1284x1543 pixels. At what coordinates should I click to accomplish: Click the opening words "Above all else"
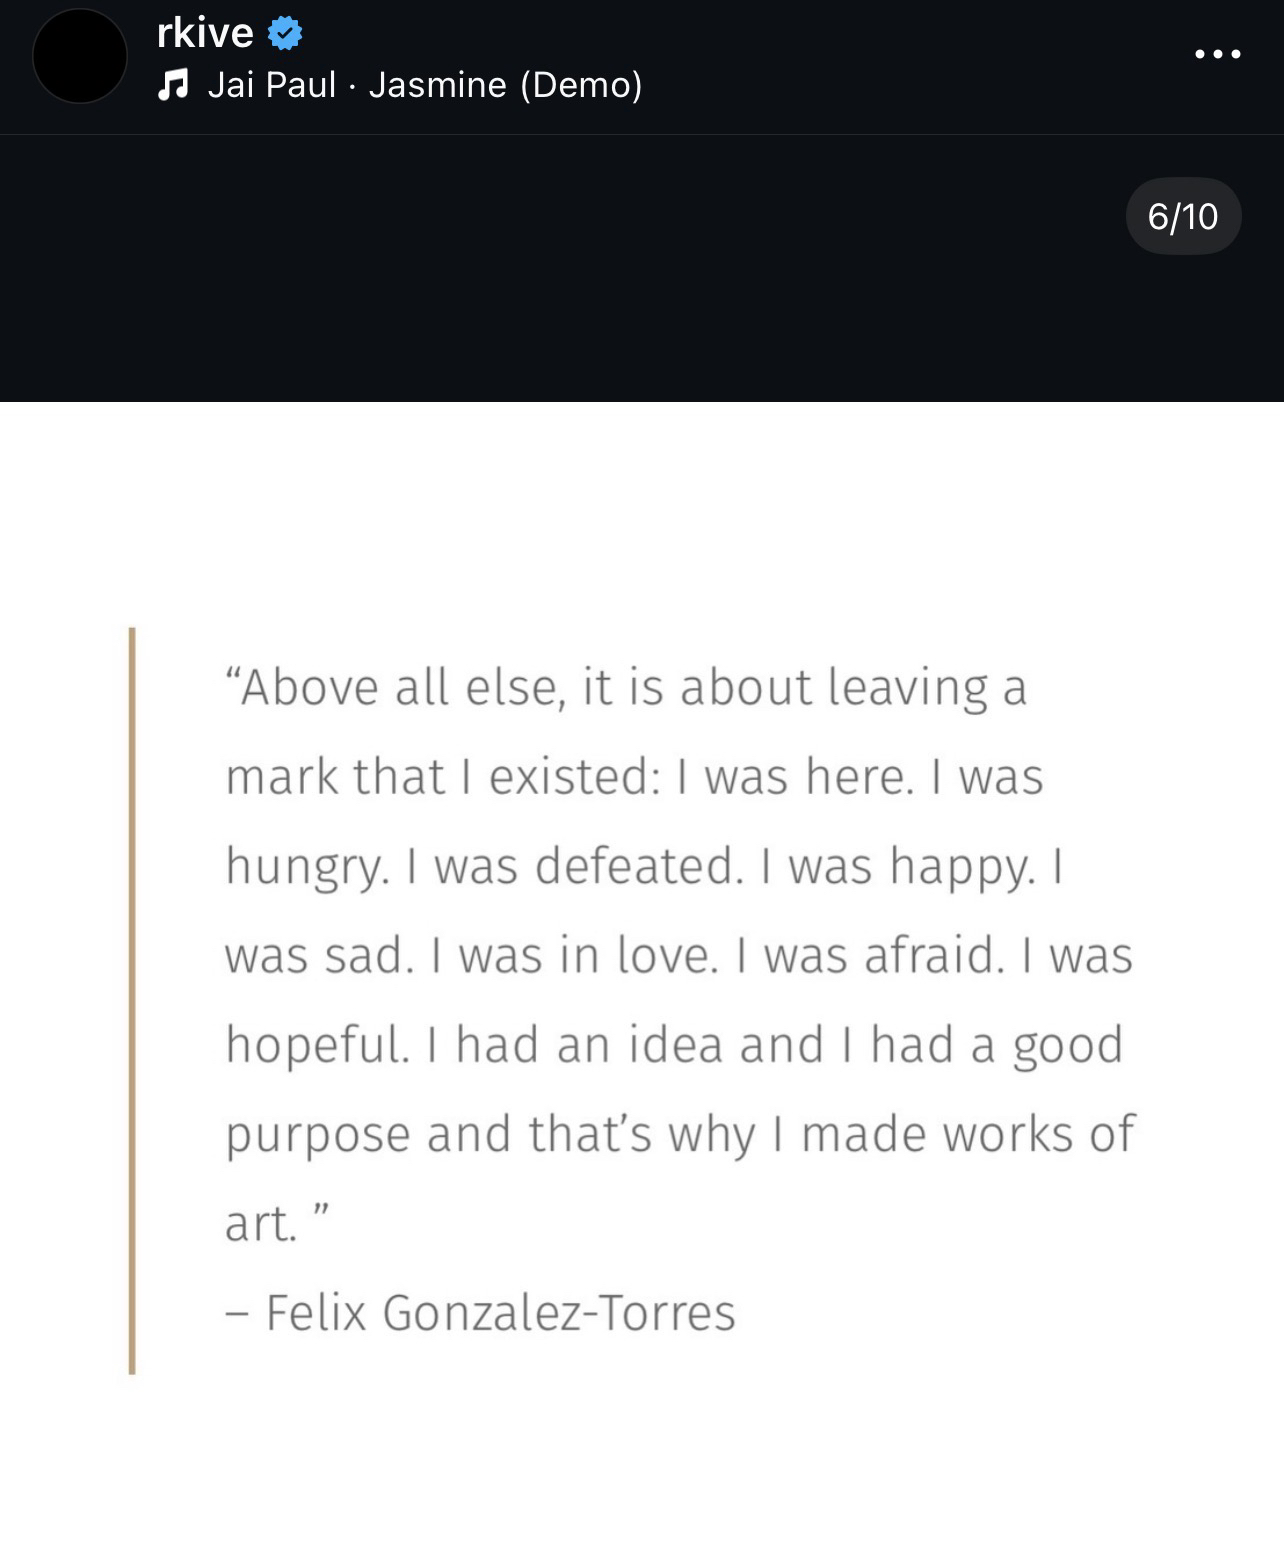click(395, 687)
